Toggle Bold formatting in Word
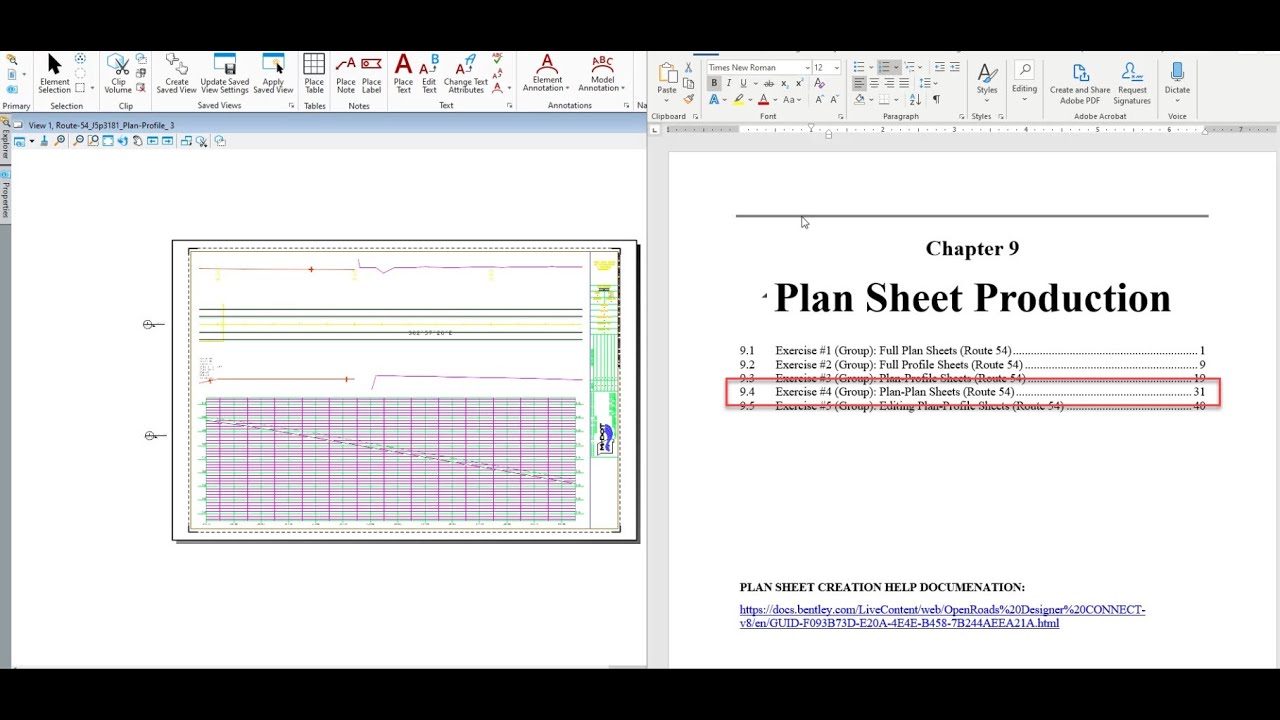Image resolution: width=1280 pixels, height=720 pixels. [714, 83]
